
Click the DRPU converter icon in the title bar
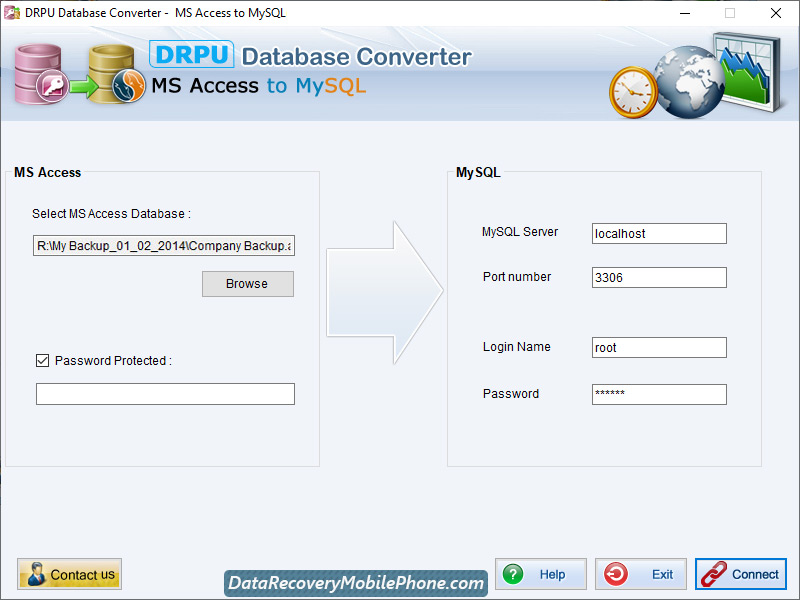(14, 13)
